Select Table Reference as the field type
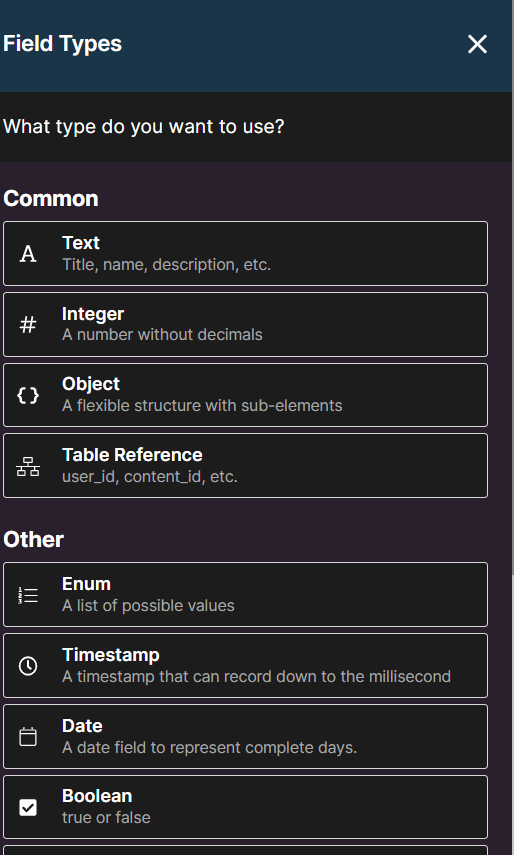 245,466
